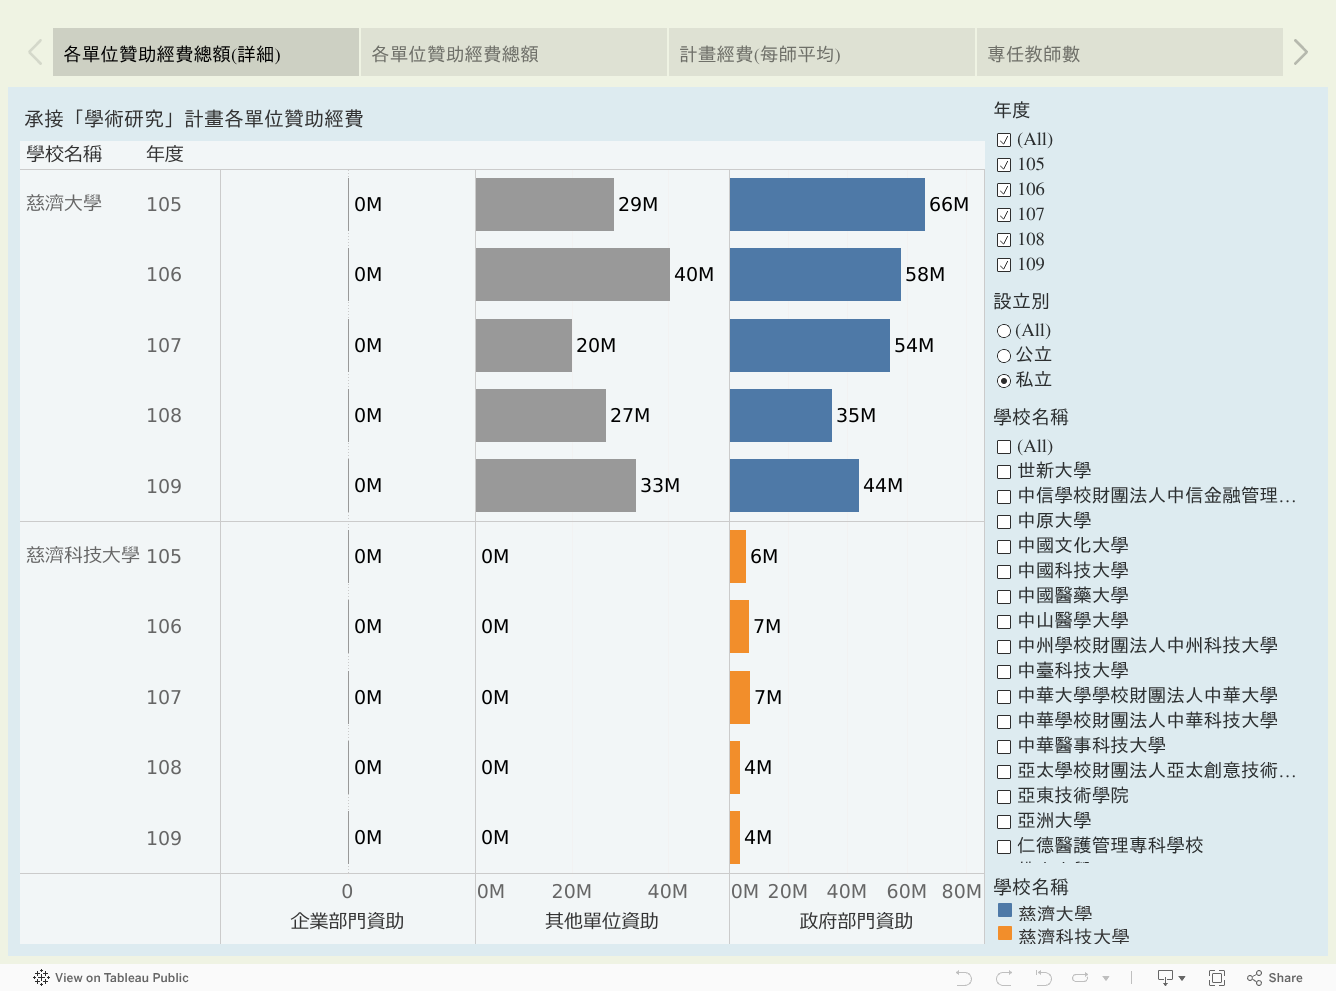The image size is (1336, 991).
Task: Uncheck year 105 in the 年度 filter
Action: coord(1004,165)
